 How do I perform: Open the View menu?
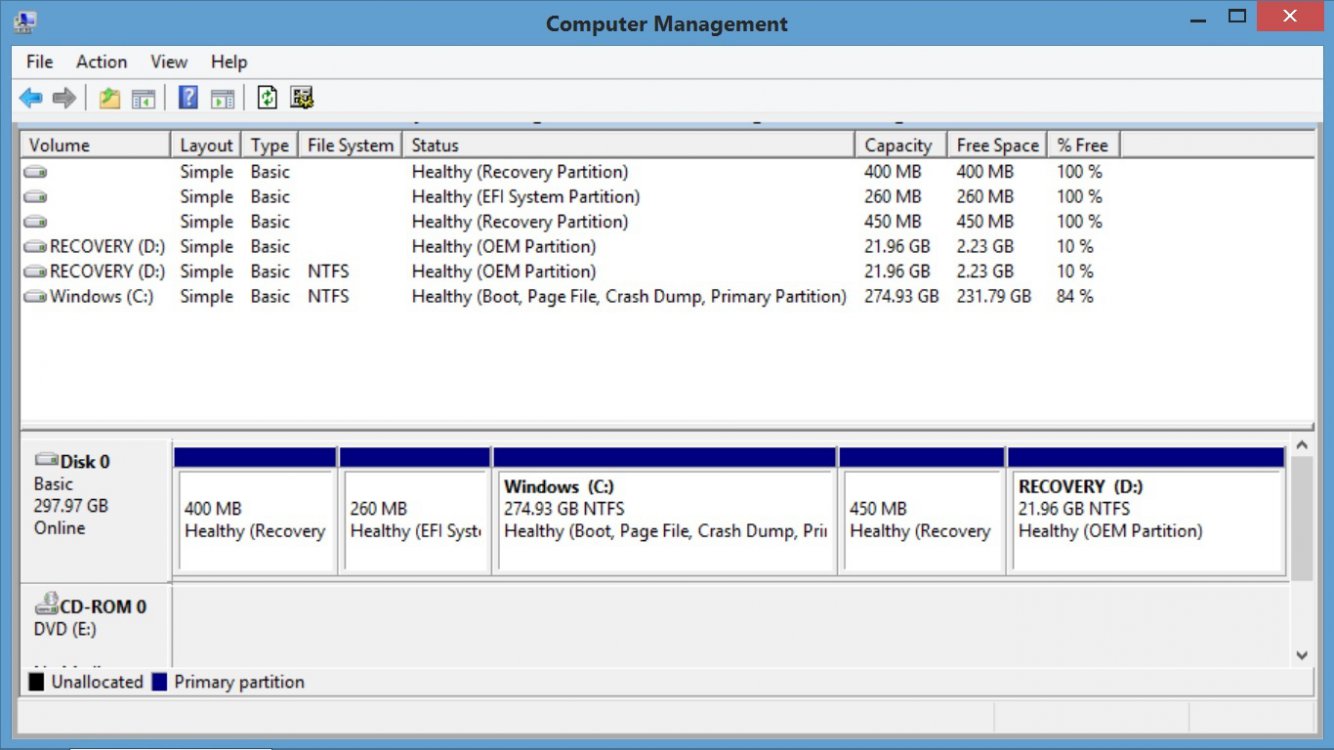pos(169,62)
